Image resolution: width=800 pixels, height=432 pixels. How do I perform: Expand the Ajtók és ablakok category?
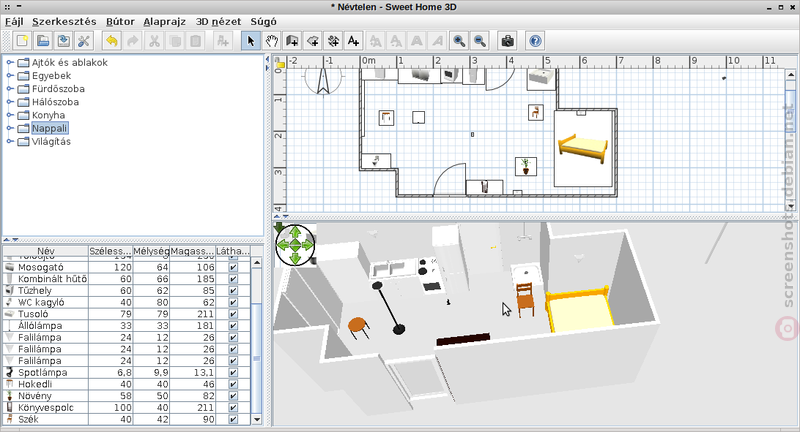(x=10, y=63)
